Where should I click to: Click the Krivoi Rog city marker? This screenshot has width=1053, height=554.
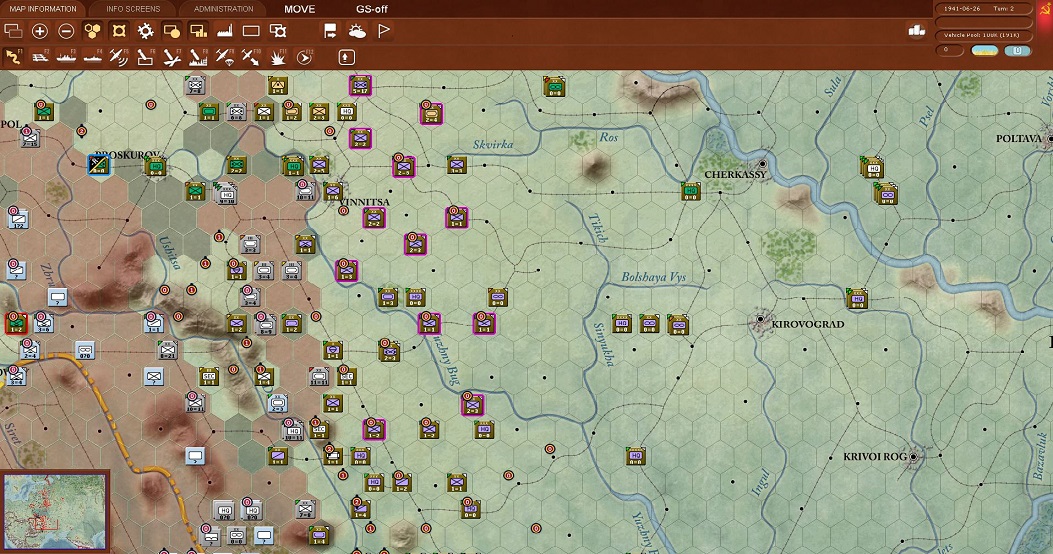(x=913, y=457)
